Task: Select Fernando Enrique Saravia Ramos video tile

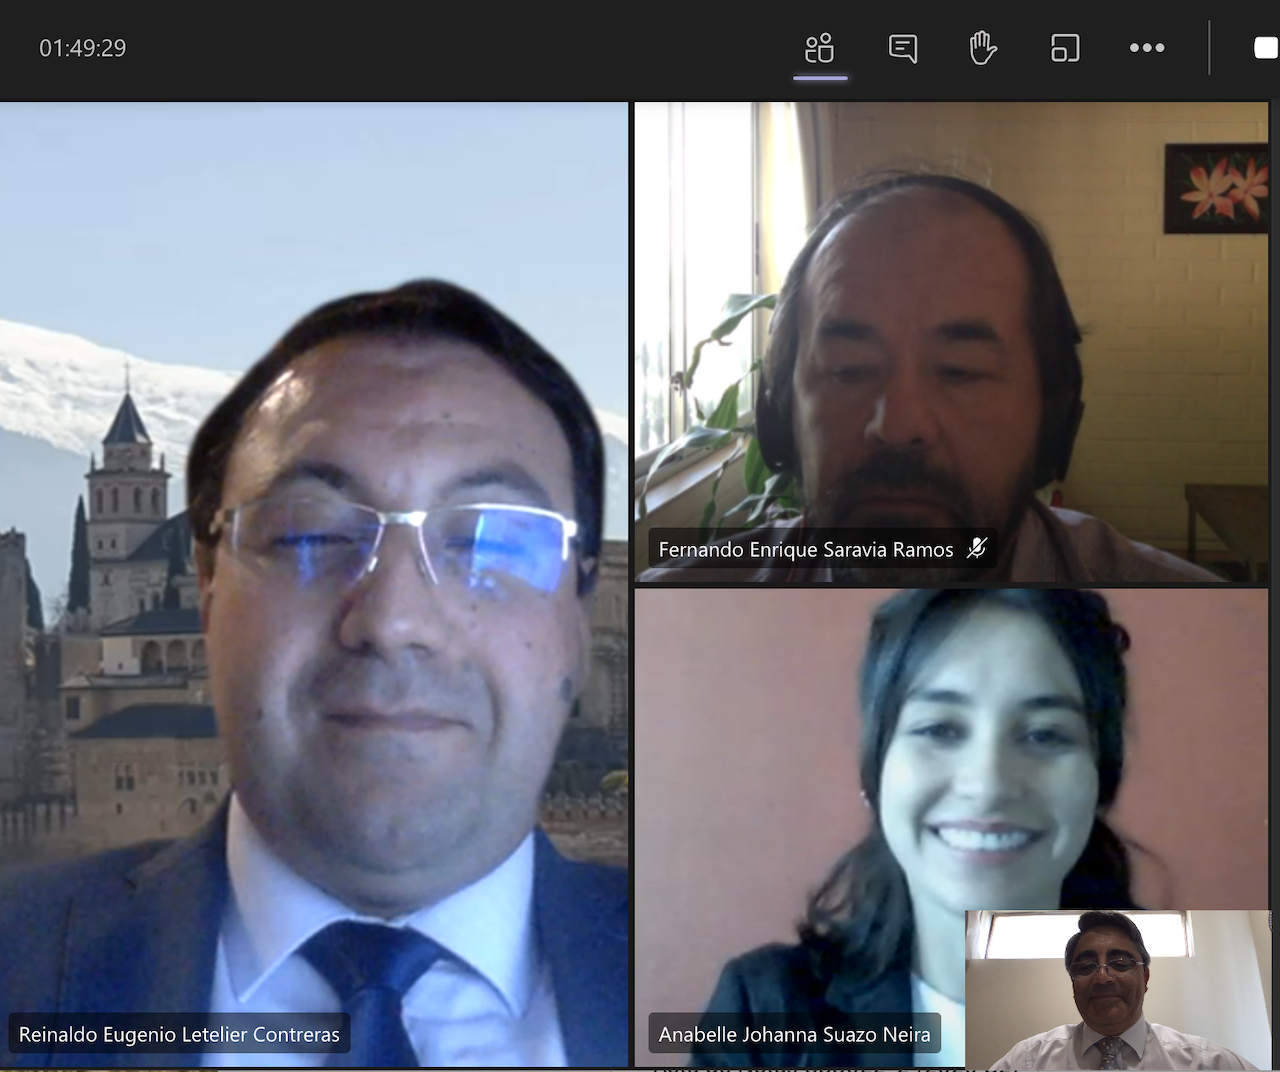Action: pyautogui.click(x=952, y=342)
